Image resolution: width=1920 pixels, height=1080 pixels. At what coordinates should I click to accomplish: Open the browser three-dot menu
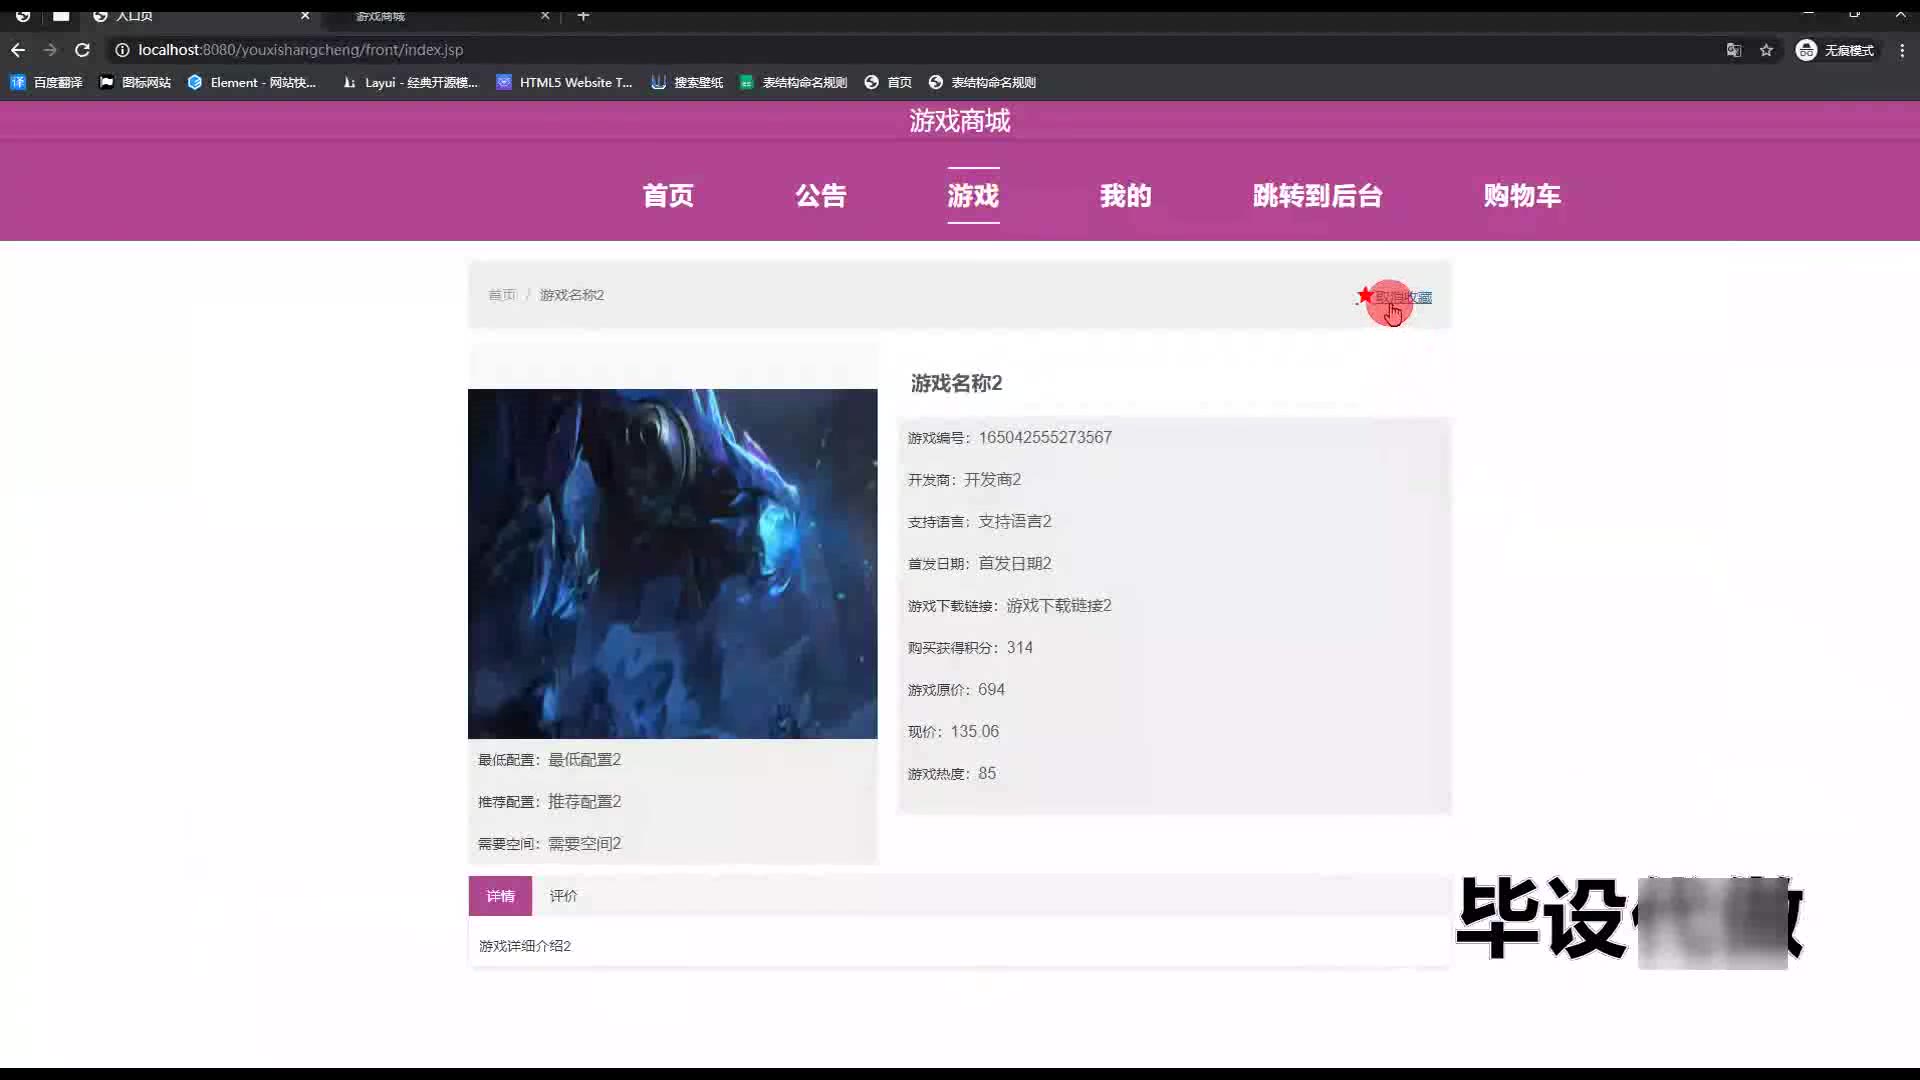point(1902,50)
